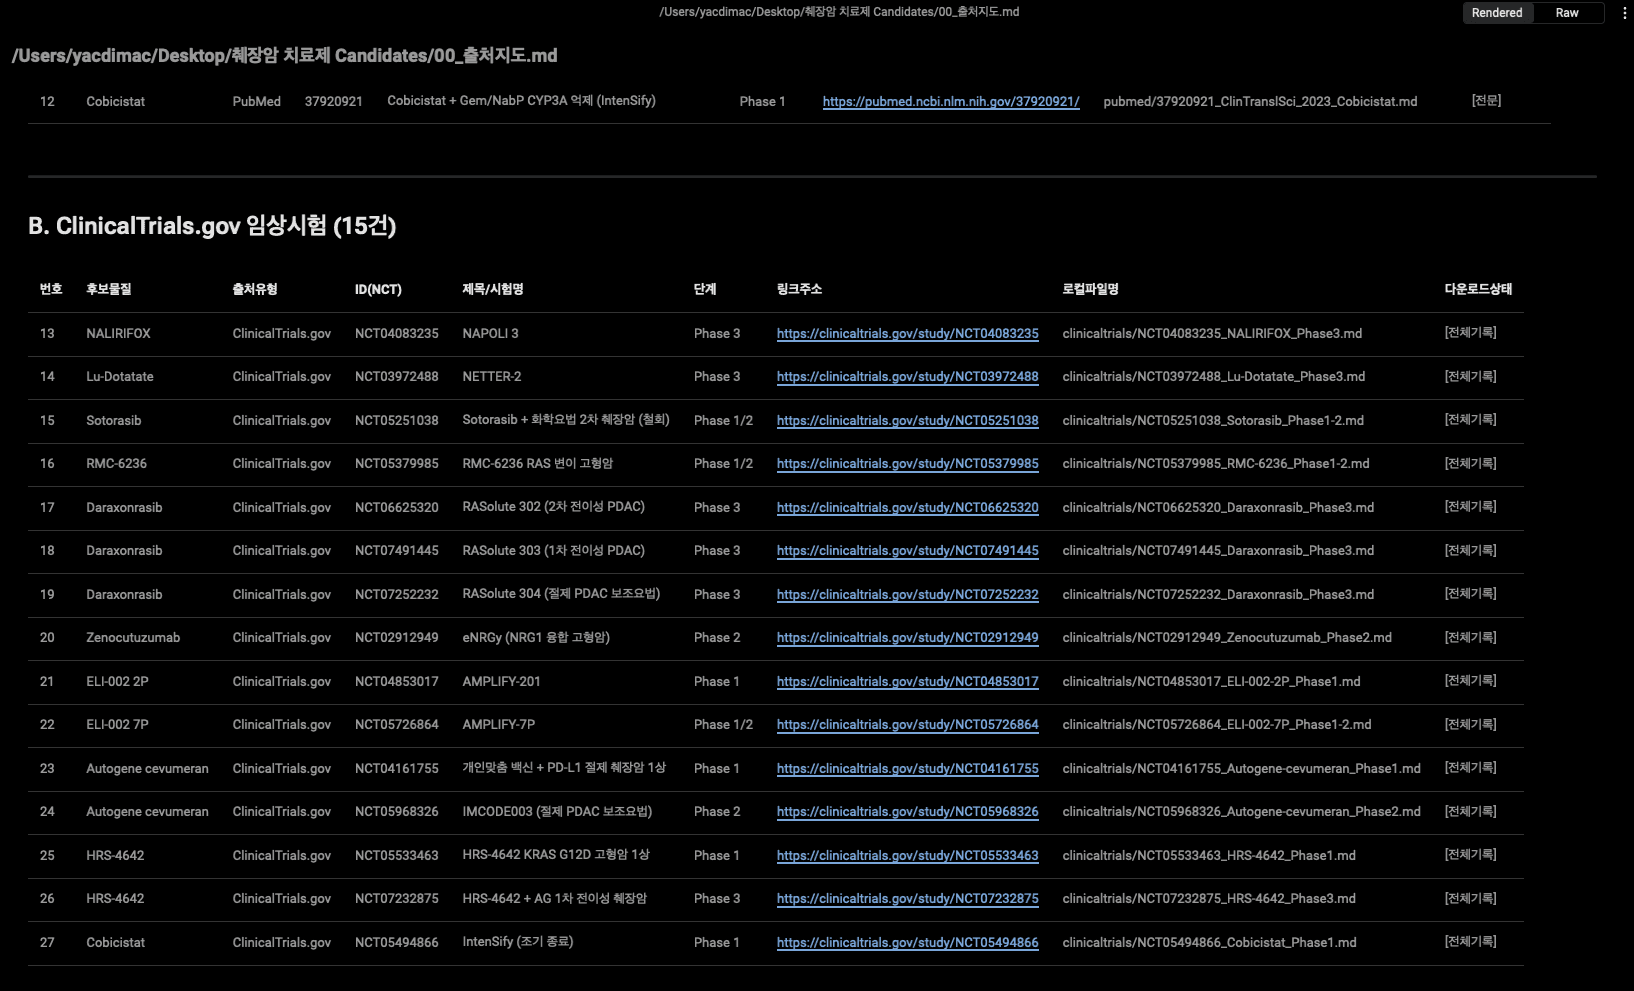This screenshot has height=991, width=1634.
Task: Open the more options kebab menu
Action: [x=1624, y=13]
